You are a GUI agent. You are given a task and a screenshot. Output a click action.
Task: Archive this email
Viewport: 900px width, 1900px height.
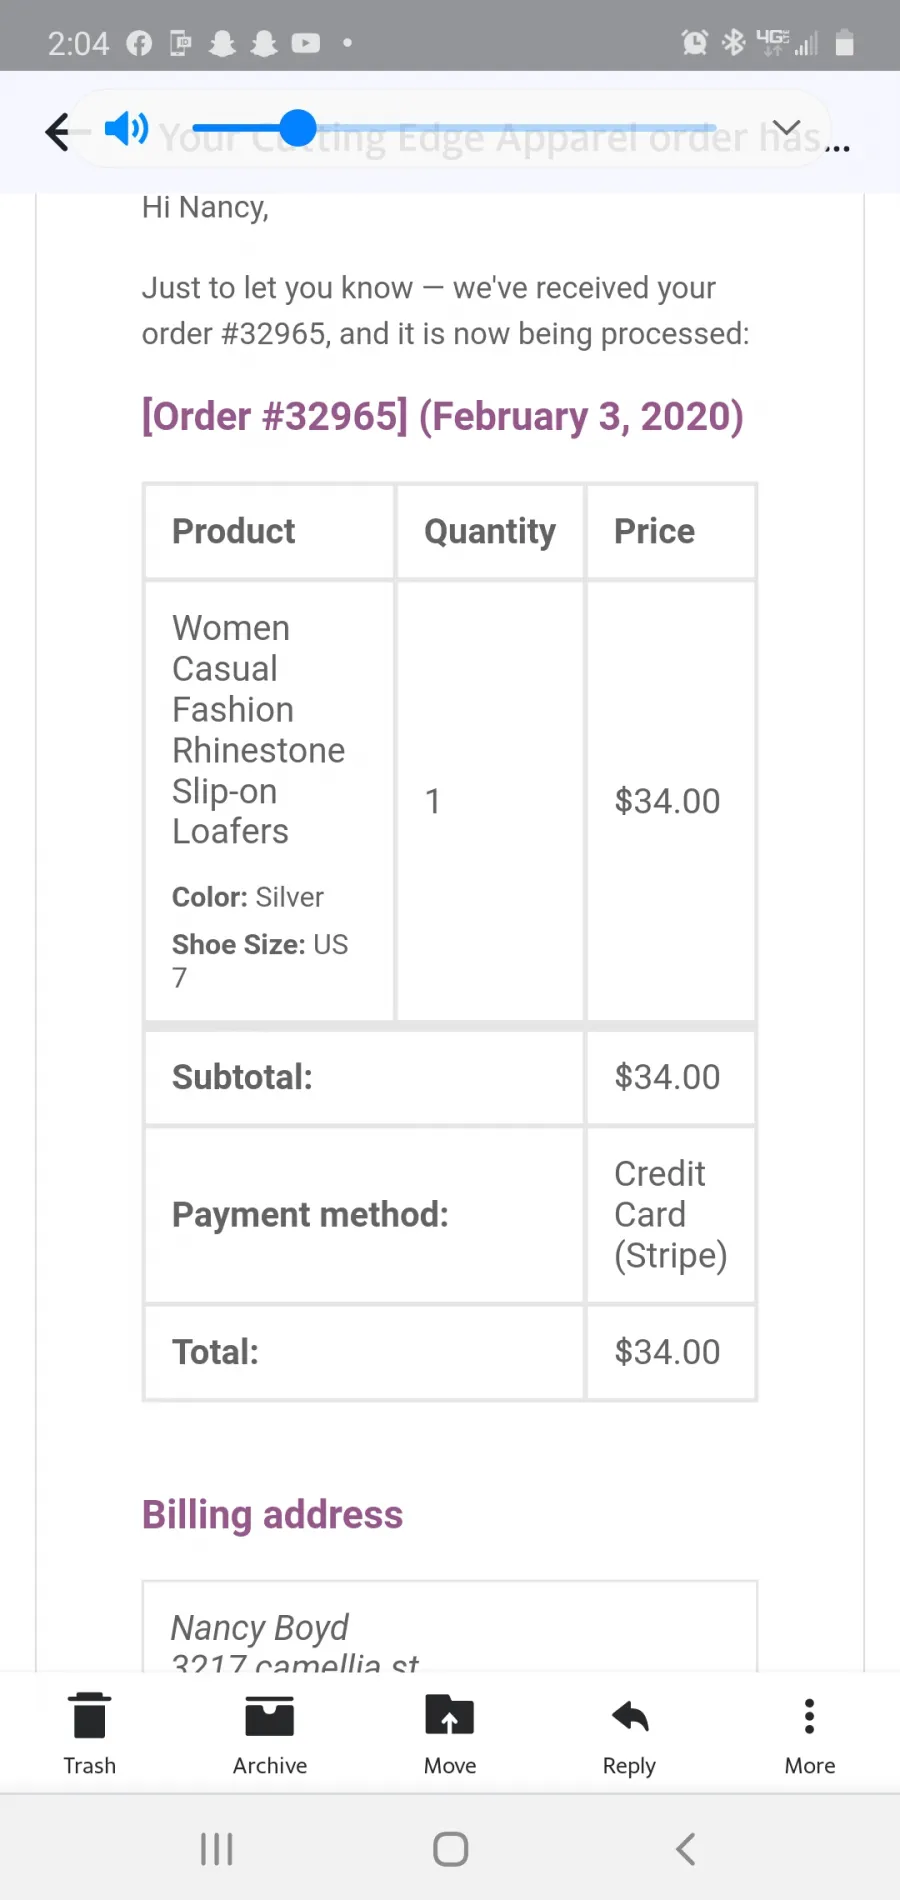click(270, 1734)
